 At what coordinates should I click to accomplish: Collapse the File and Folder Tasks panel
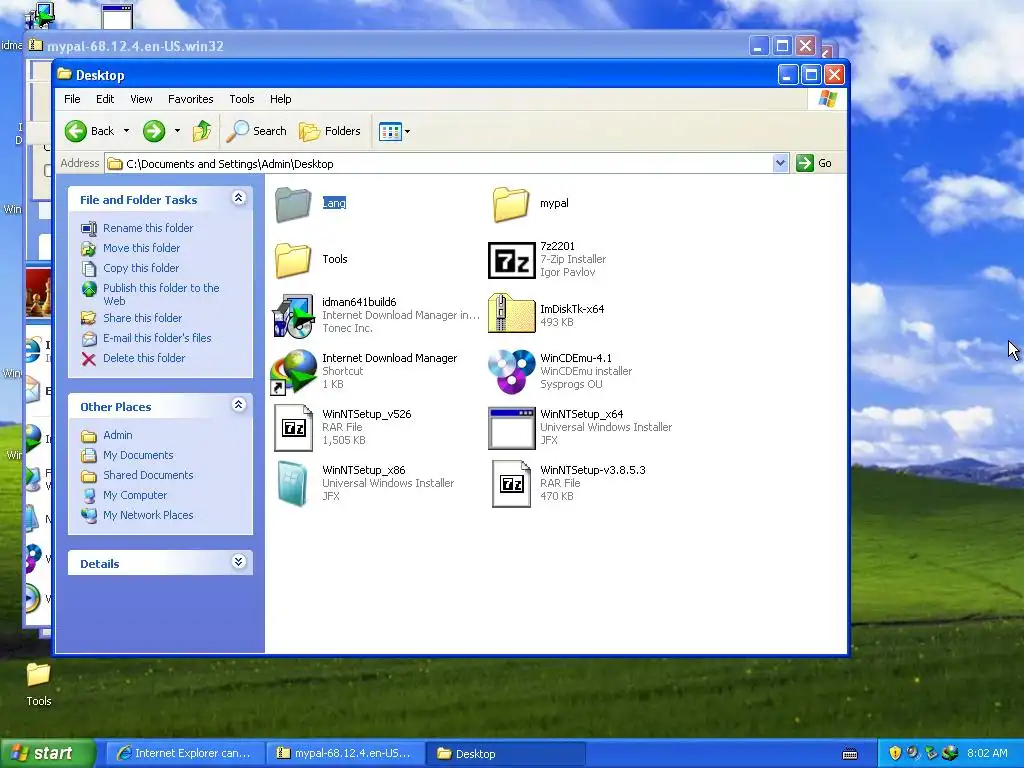pyautogui.click(x=239, y=198)
